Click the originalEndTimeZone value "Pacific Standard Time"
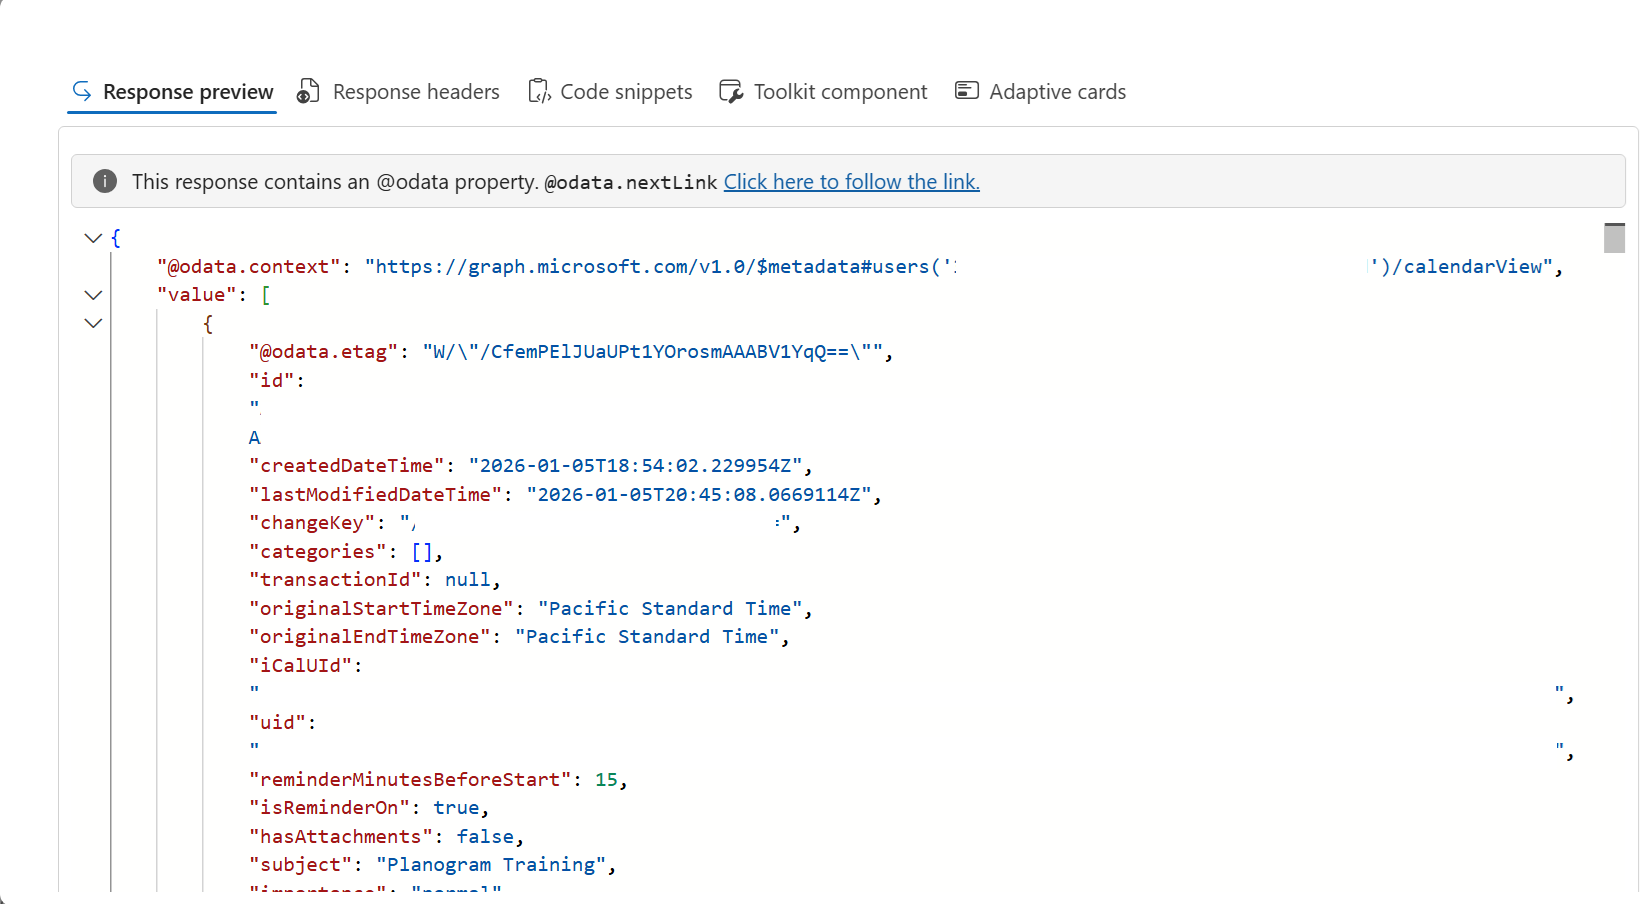Screen dimensions: 1642x904 click(x=647, y=637)
